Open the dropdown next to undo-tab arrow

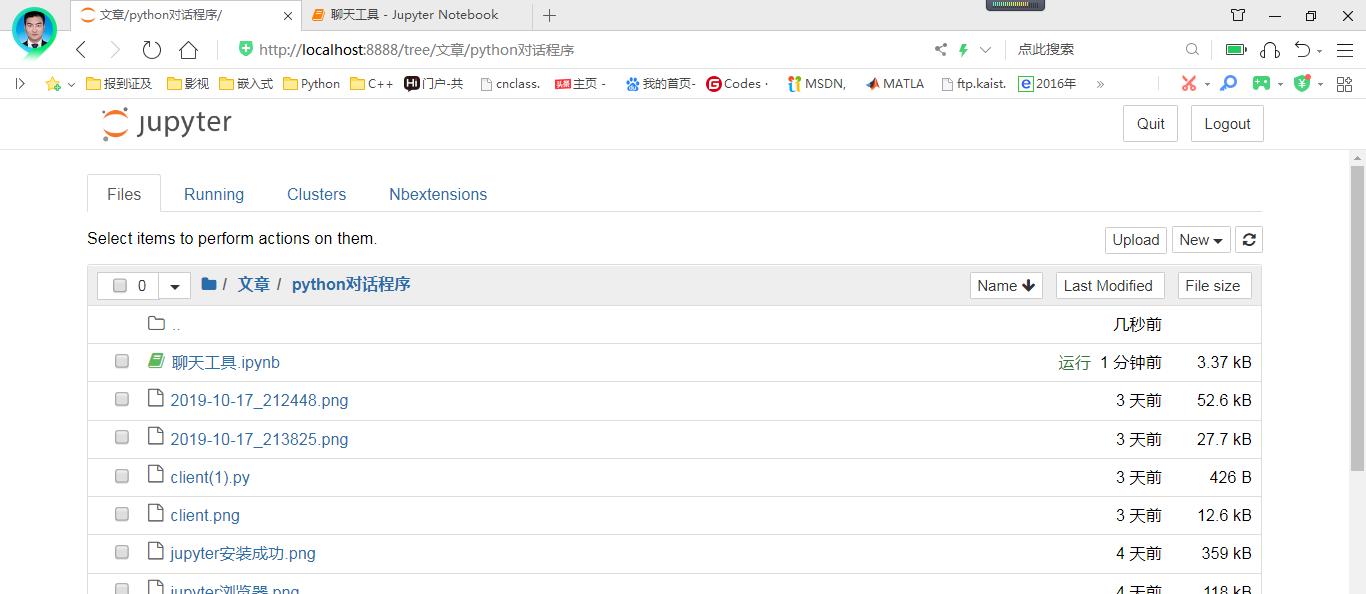[1320, 51]
